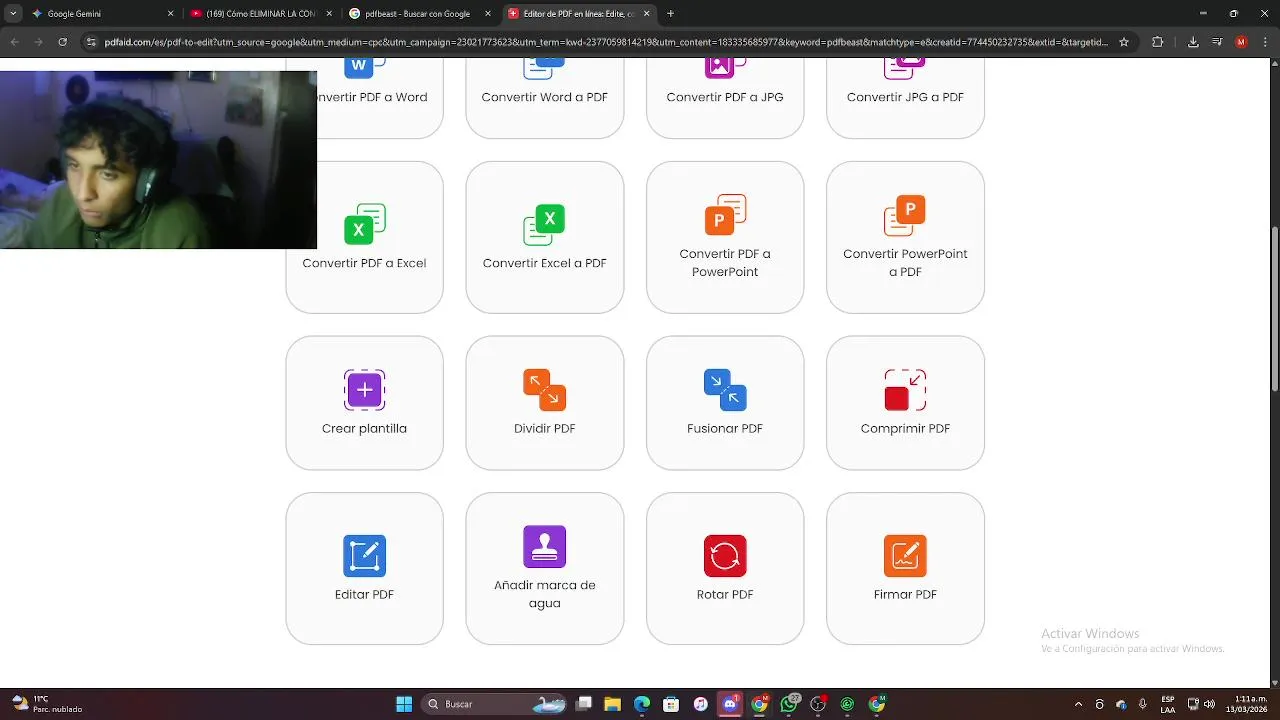Open a new browser tab
This screenshot has height=720, width=1280.
point(670,14)
